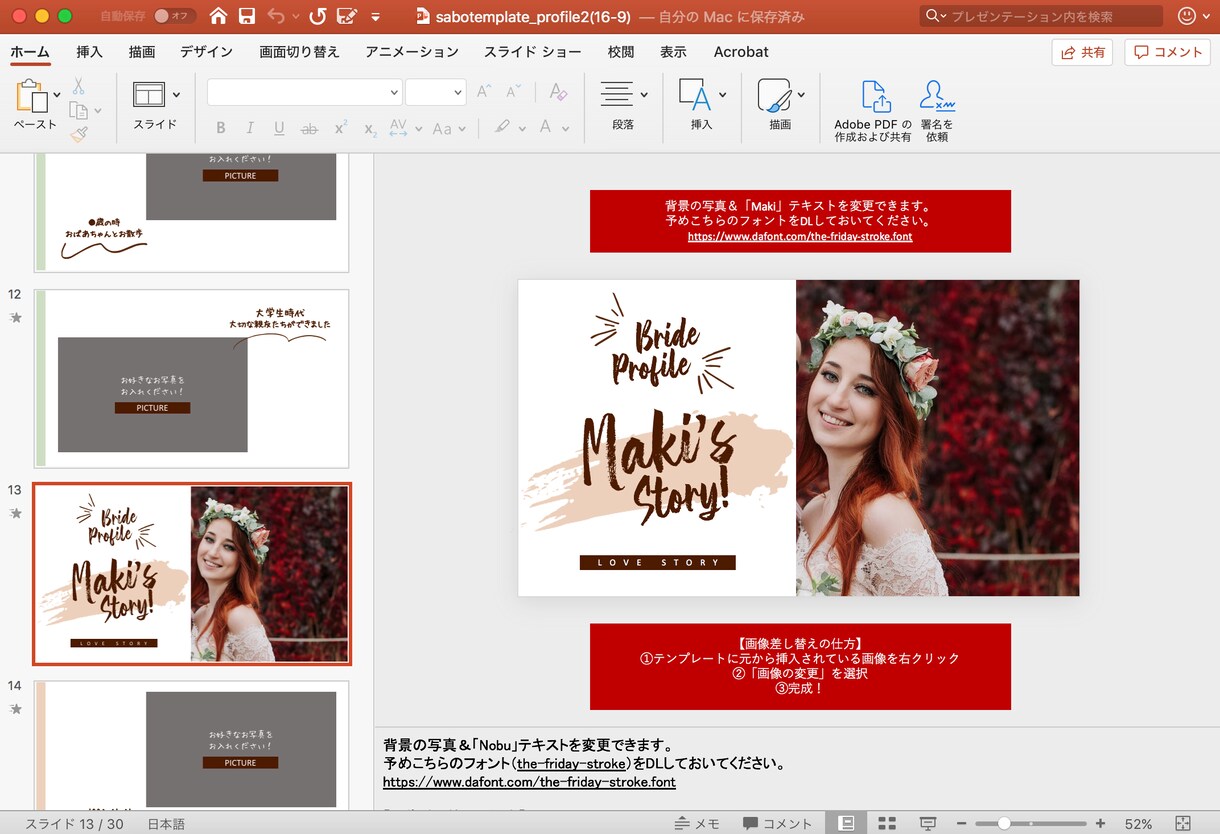Click the copy icon in the ribbon
The image size is (1220, 834).
pyautogui.click(x=78, y=111)
